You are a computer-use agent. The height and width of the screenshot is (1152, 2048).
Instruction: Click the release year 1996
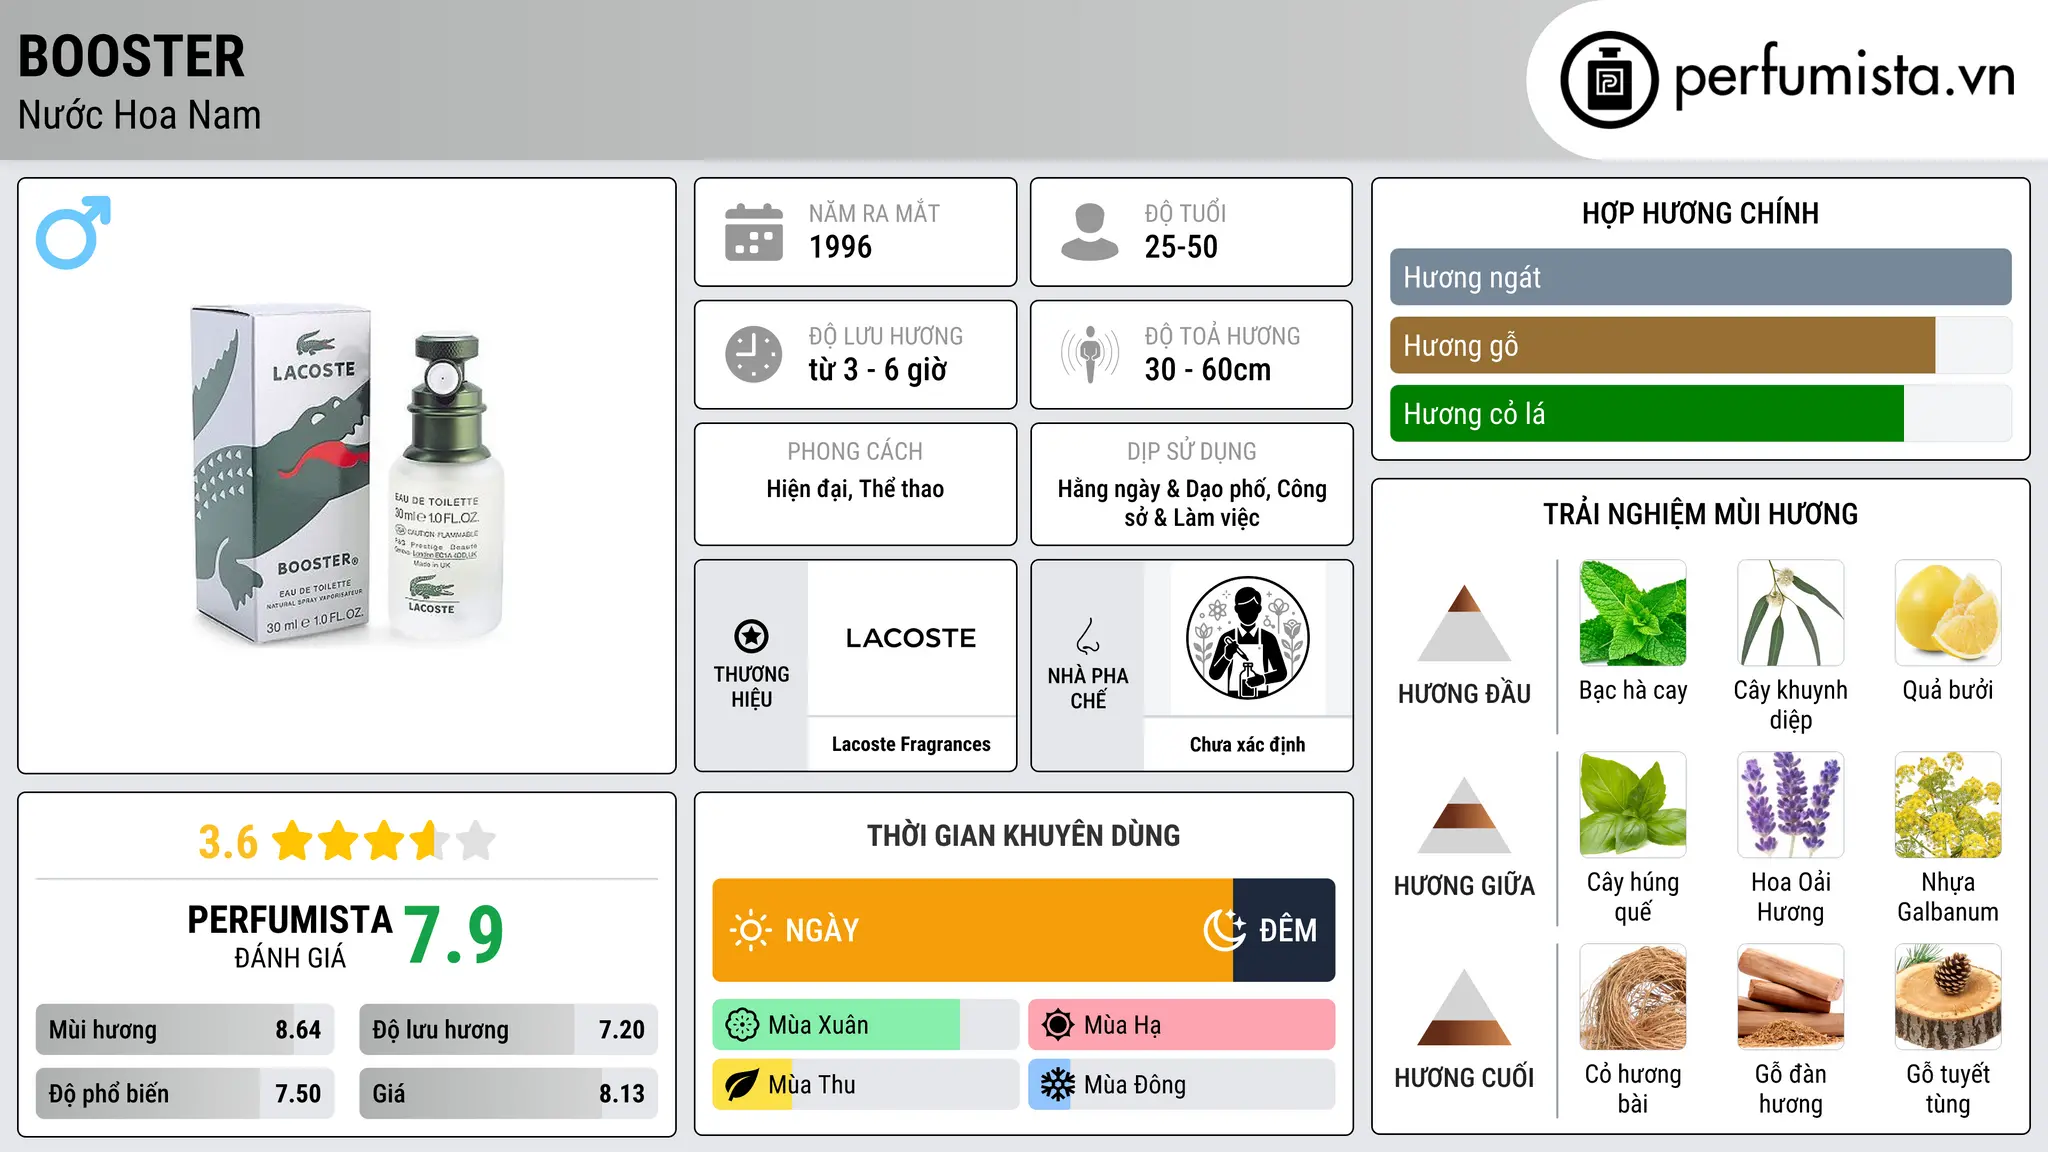tap(840, 247)
